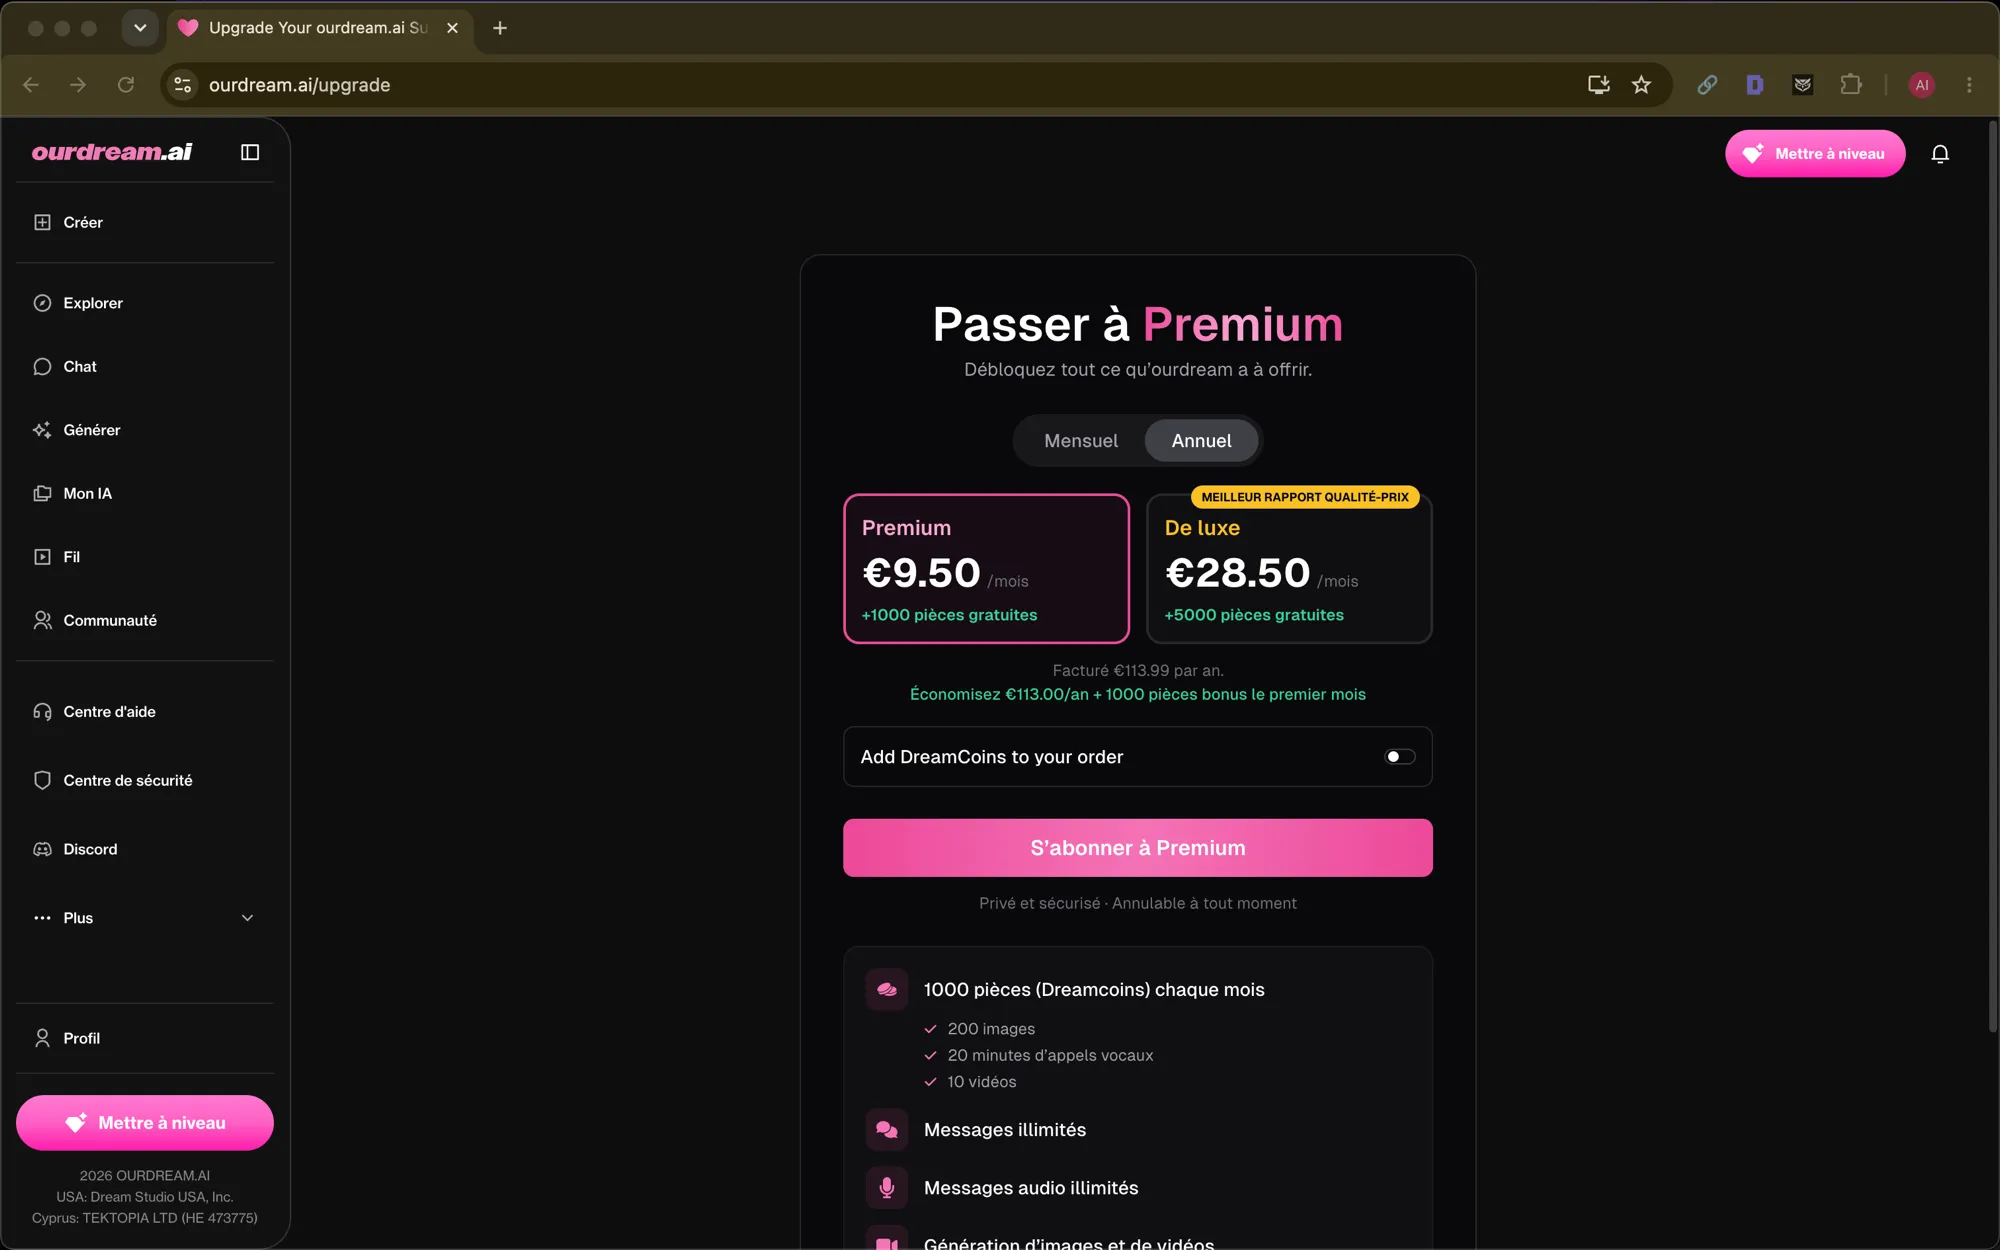Click the Chat bubble icon
Image resolution: width=2000 pixels, height=1250 pixels.
(x=42, y=366)
